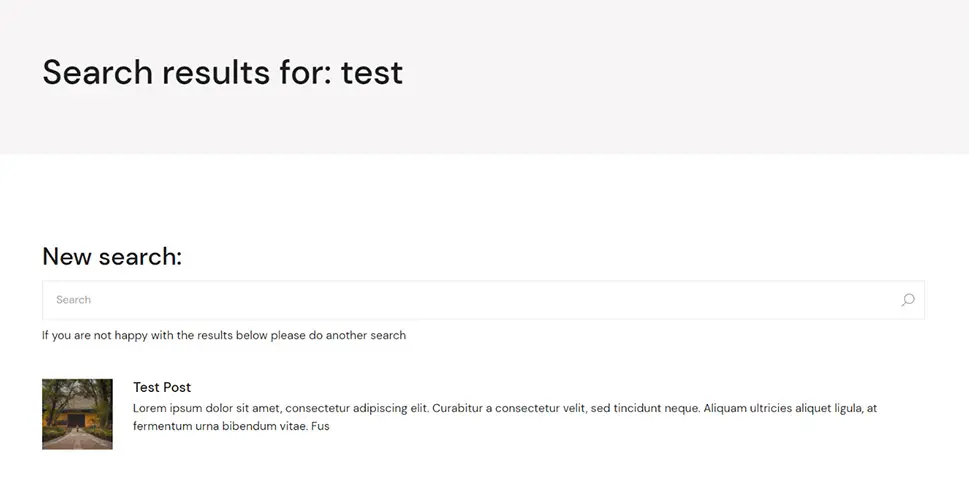Open the Test Post thumbnail image
Image resolution: width=969 pixels, height=494 pixels.
click(x=77, y=414)
